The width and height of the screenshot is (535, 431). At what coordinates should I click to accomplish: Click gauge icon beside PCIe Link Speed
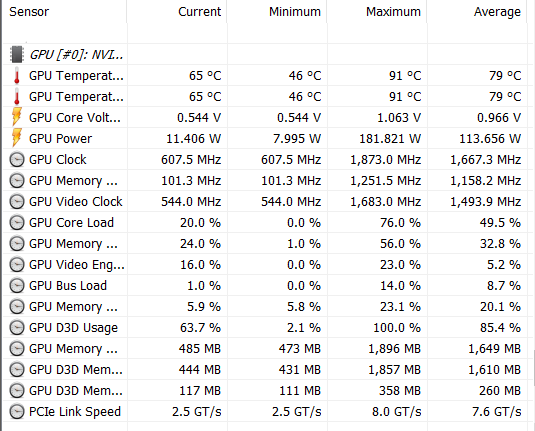pos(17,412)
